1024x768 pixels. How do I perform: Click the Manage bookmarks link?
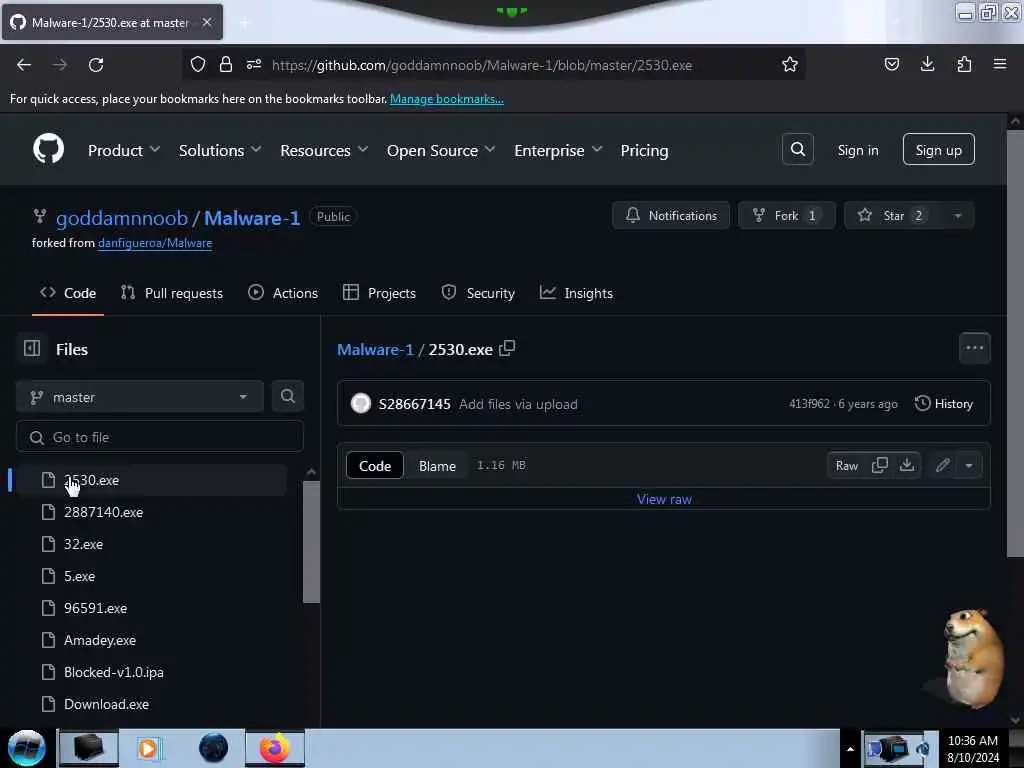(x=447, y=99)
